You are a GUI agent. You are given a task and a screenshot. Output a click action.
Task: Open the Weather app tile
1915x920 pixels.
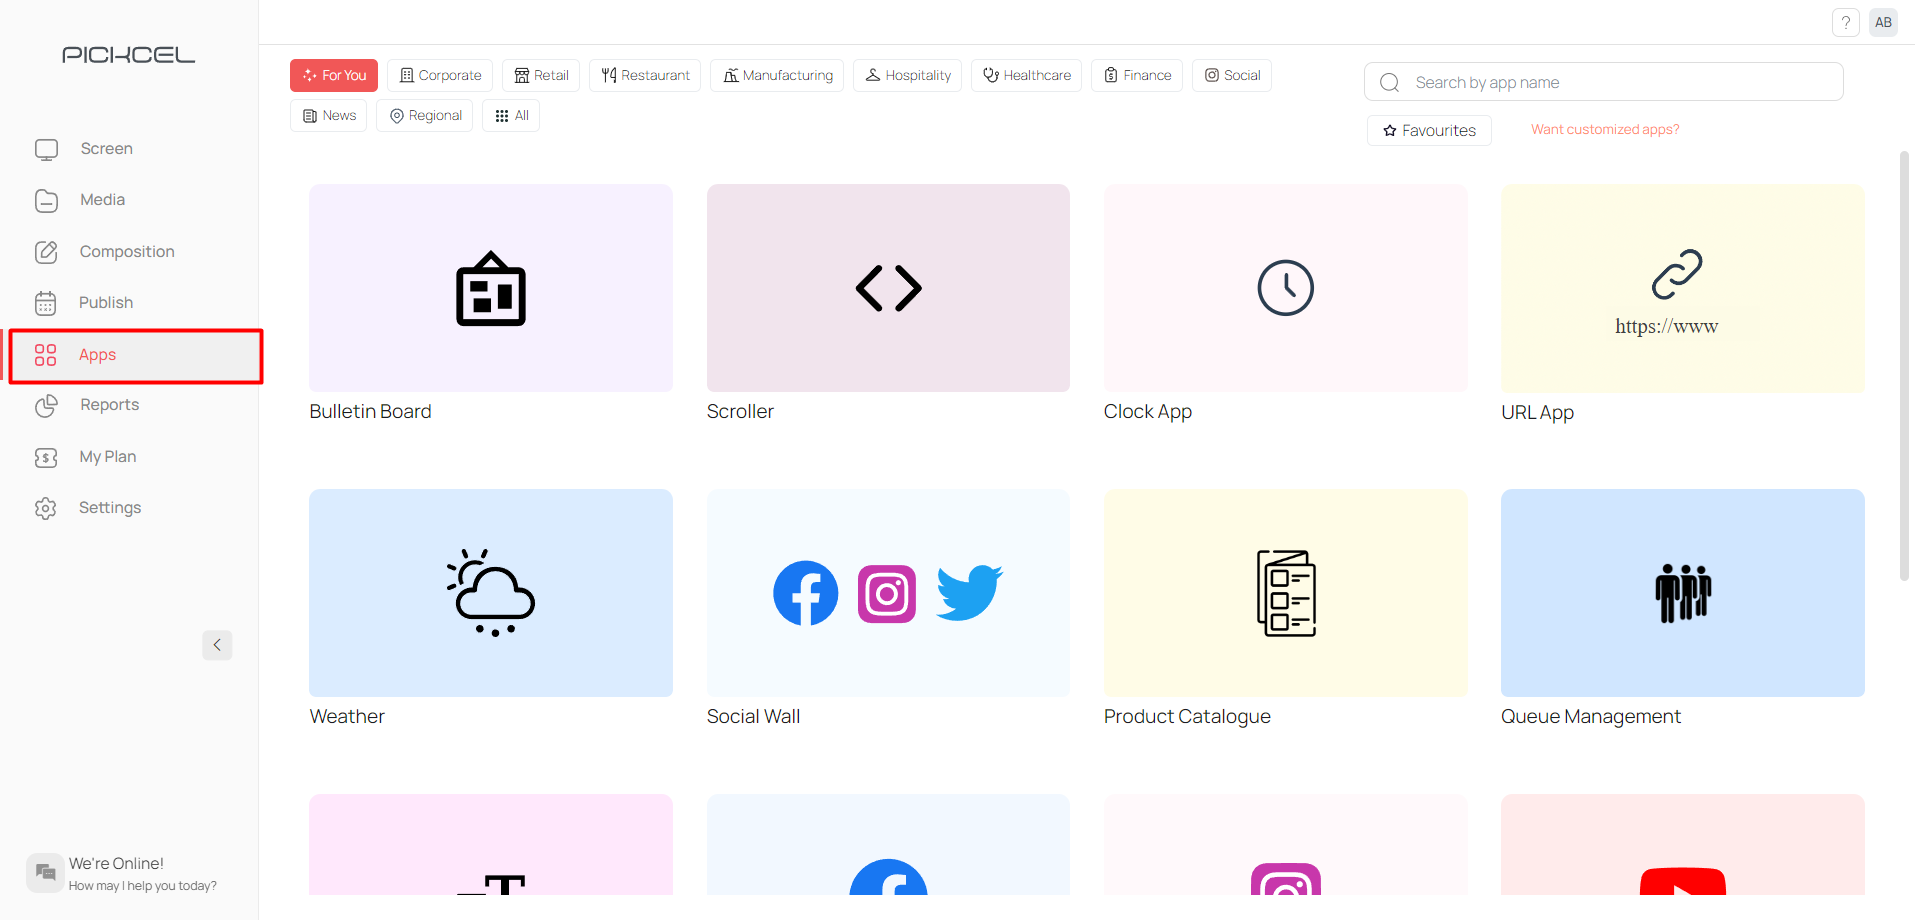coord(491,593)
